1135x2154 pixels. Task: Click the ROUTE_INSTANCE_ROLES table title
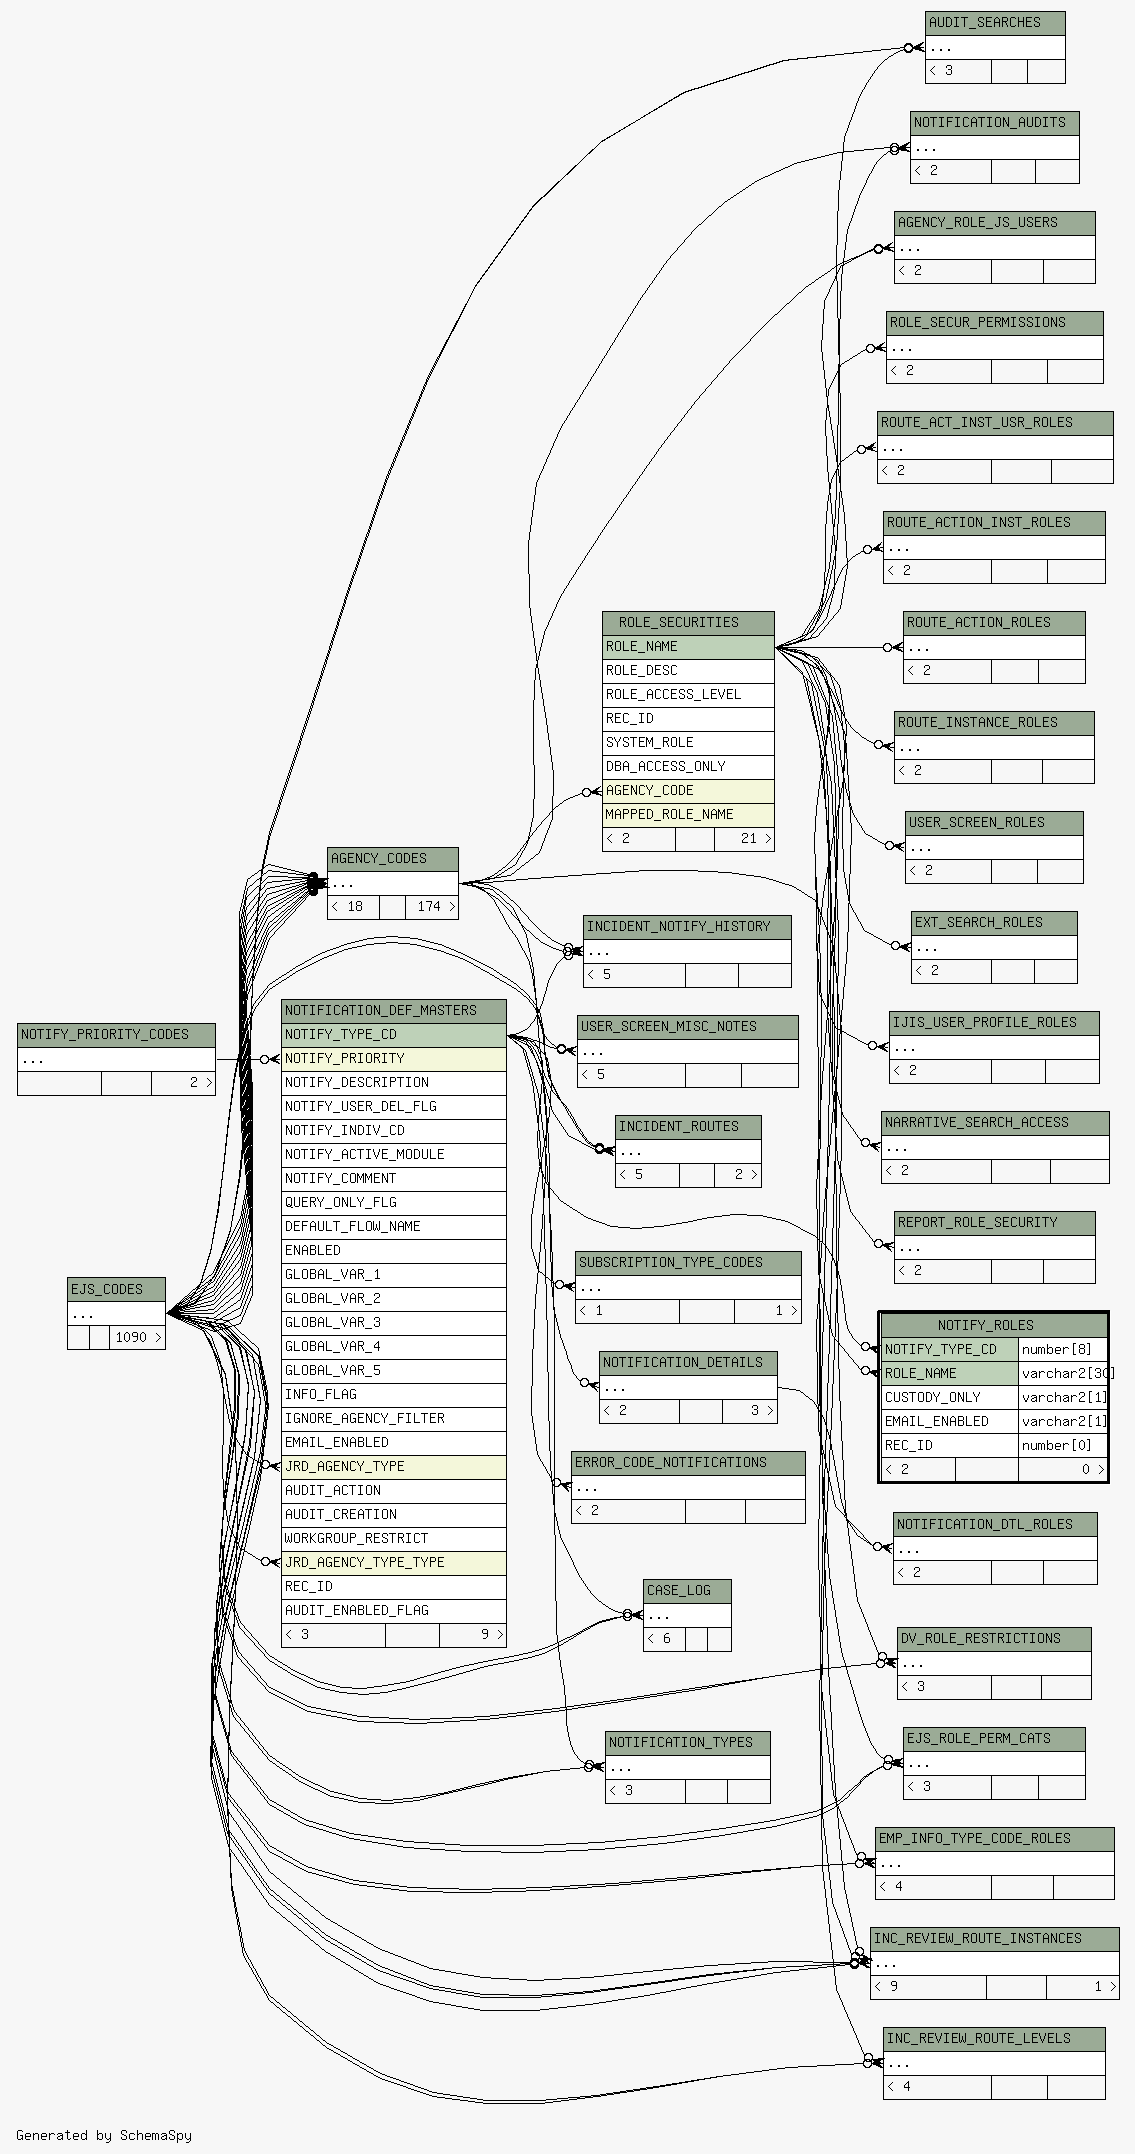coord(994,723)
